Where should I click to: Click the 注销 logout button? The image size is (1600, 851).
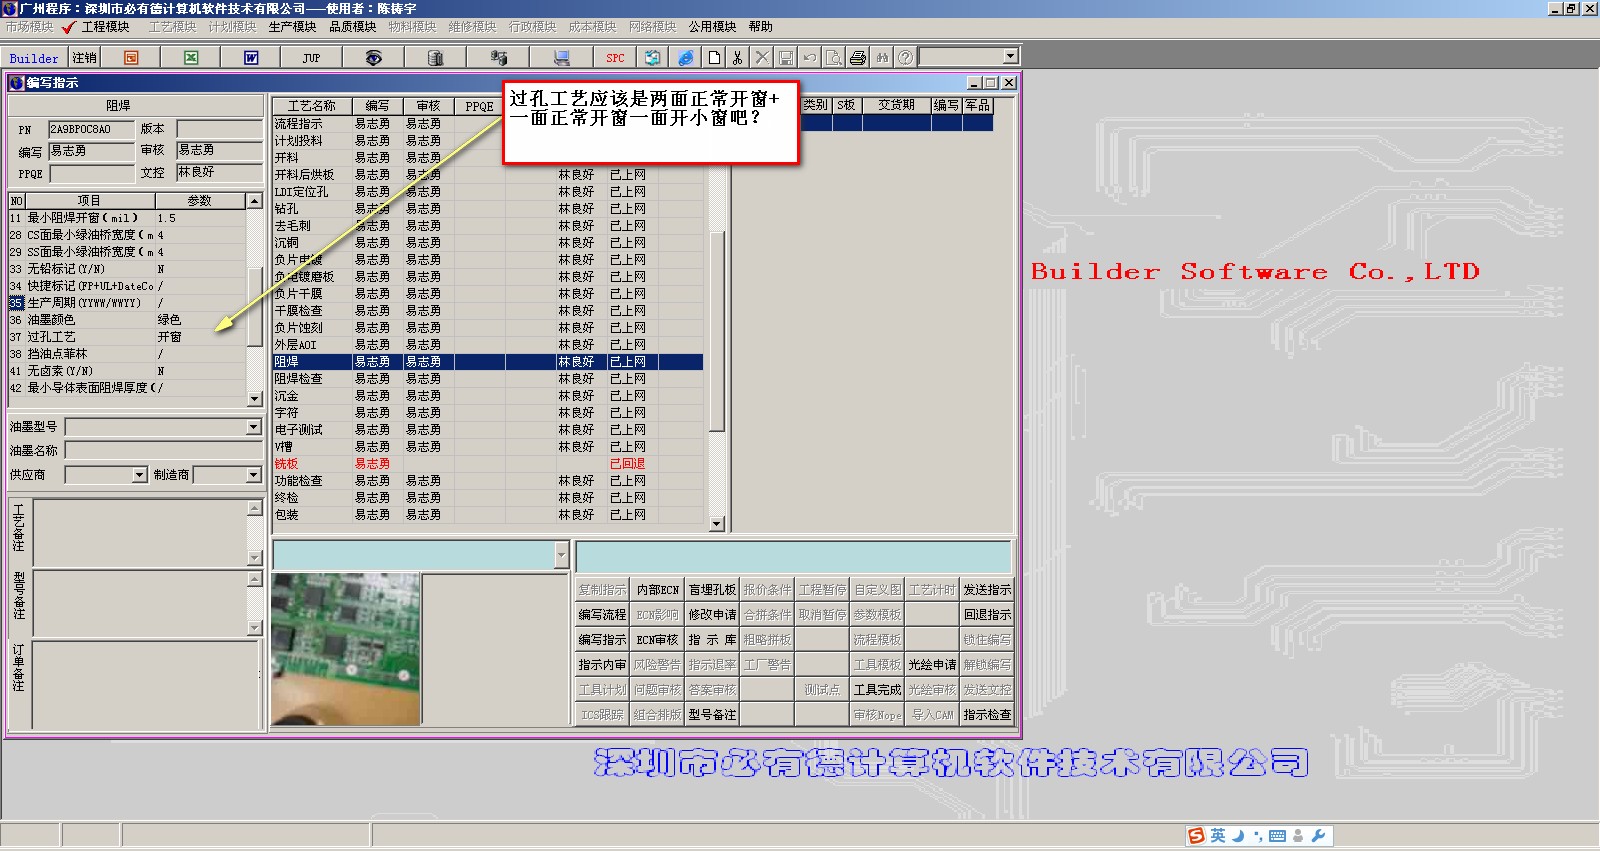point(85,58)
